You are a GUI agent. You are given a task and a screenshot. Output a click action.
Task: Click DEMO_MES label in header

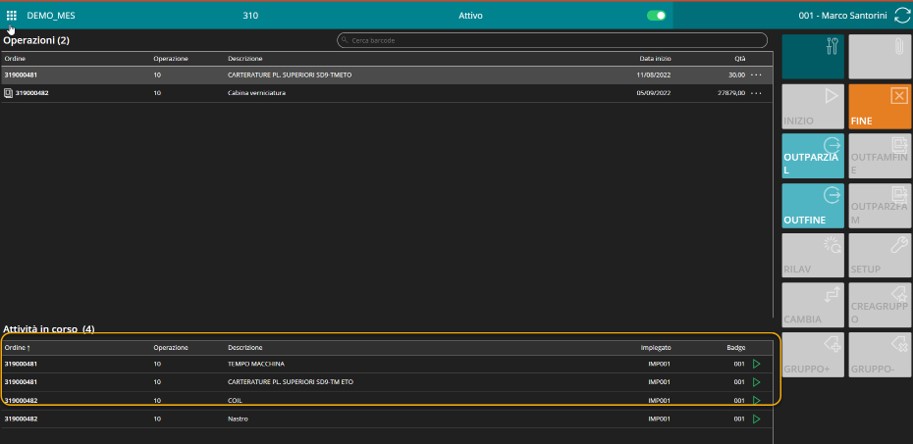51,16
